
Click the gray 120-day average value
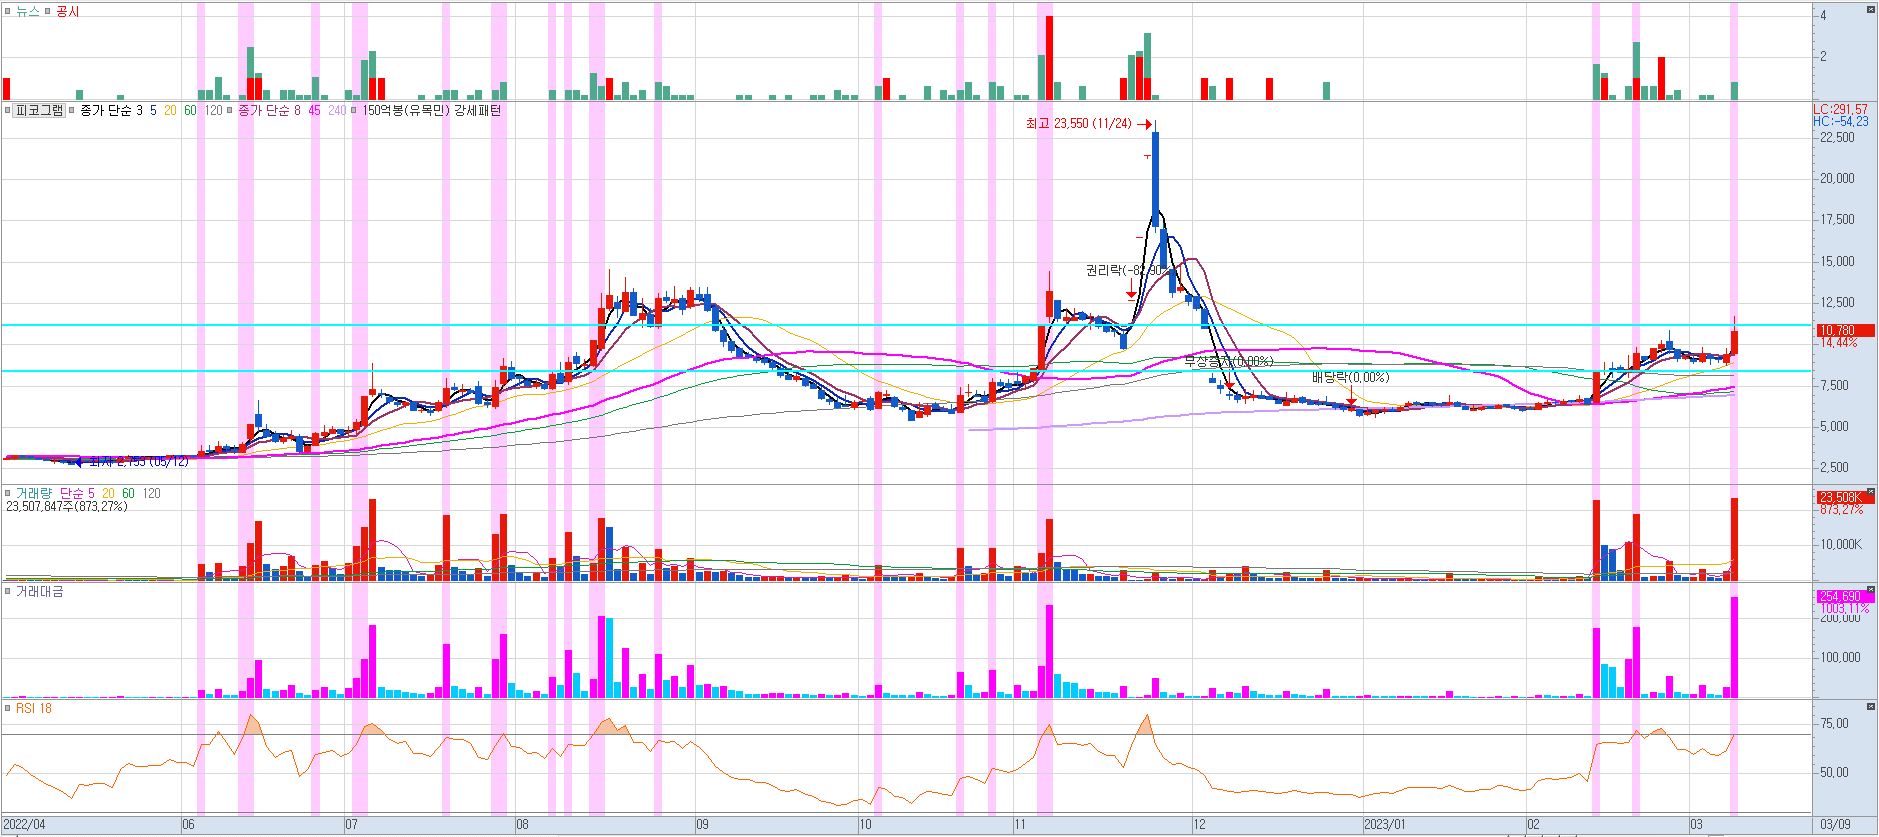(x=214, y=110)
